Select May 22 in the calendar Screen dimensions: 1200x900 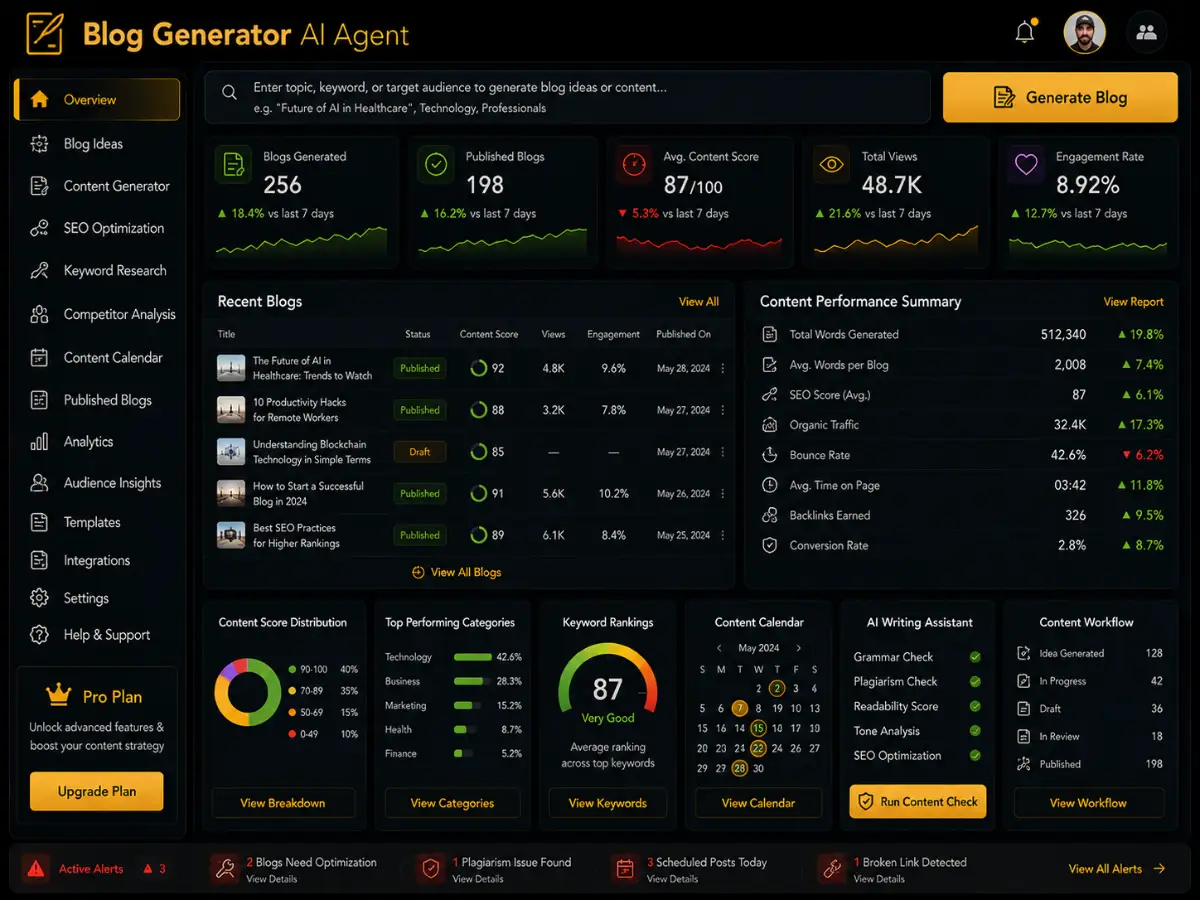(x=758, y=748)
